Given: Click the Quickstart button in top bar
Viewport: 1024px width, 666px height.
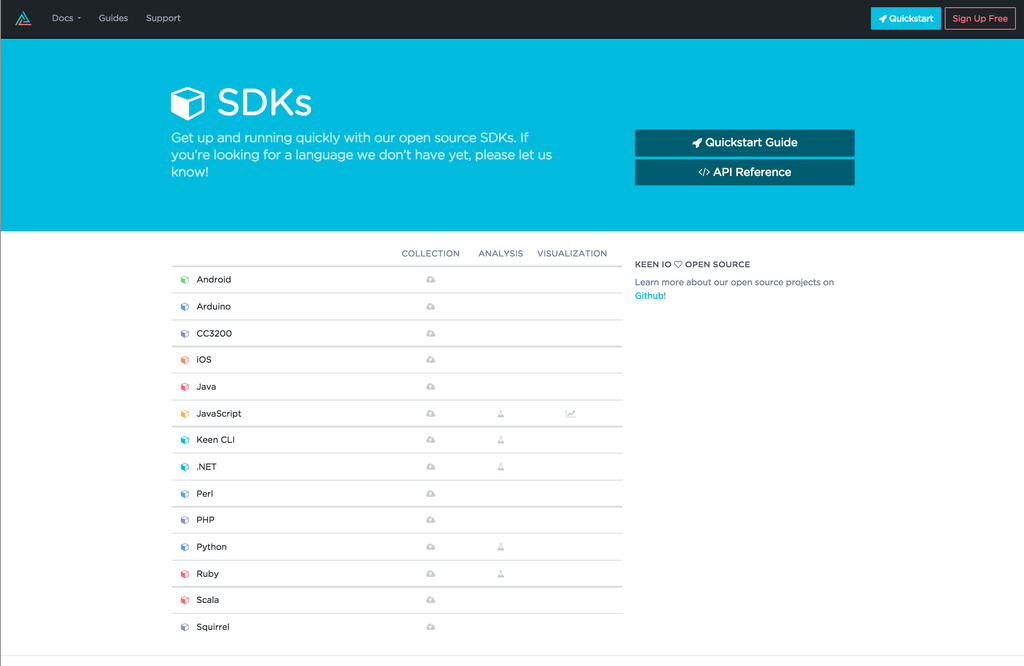Looking at the screenshot, I should (905, 18).
